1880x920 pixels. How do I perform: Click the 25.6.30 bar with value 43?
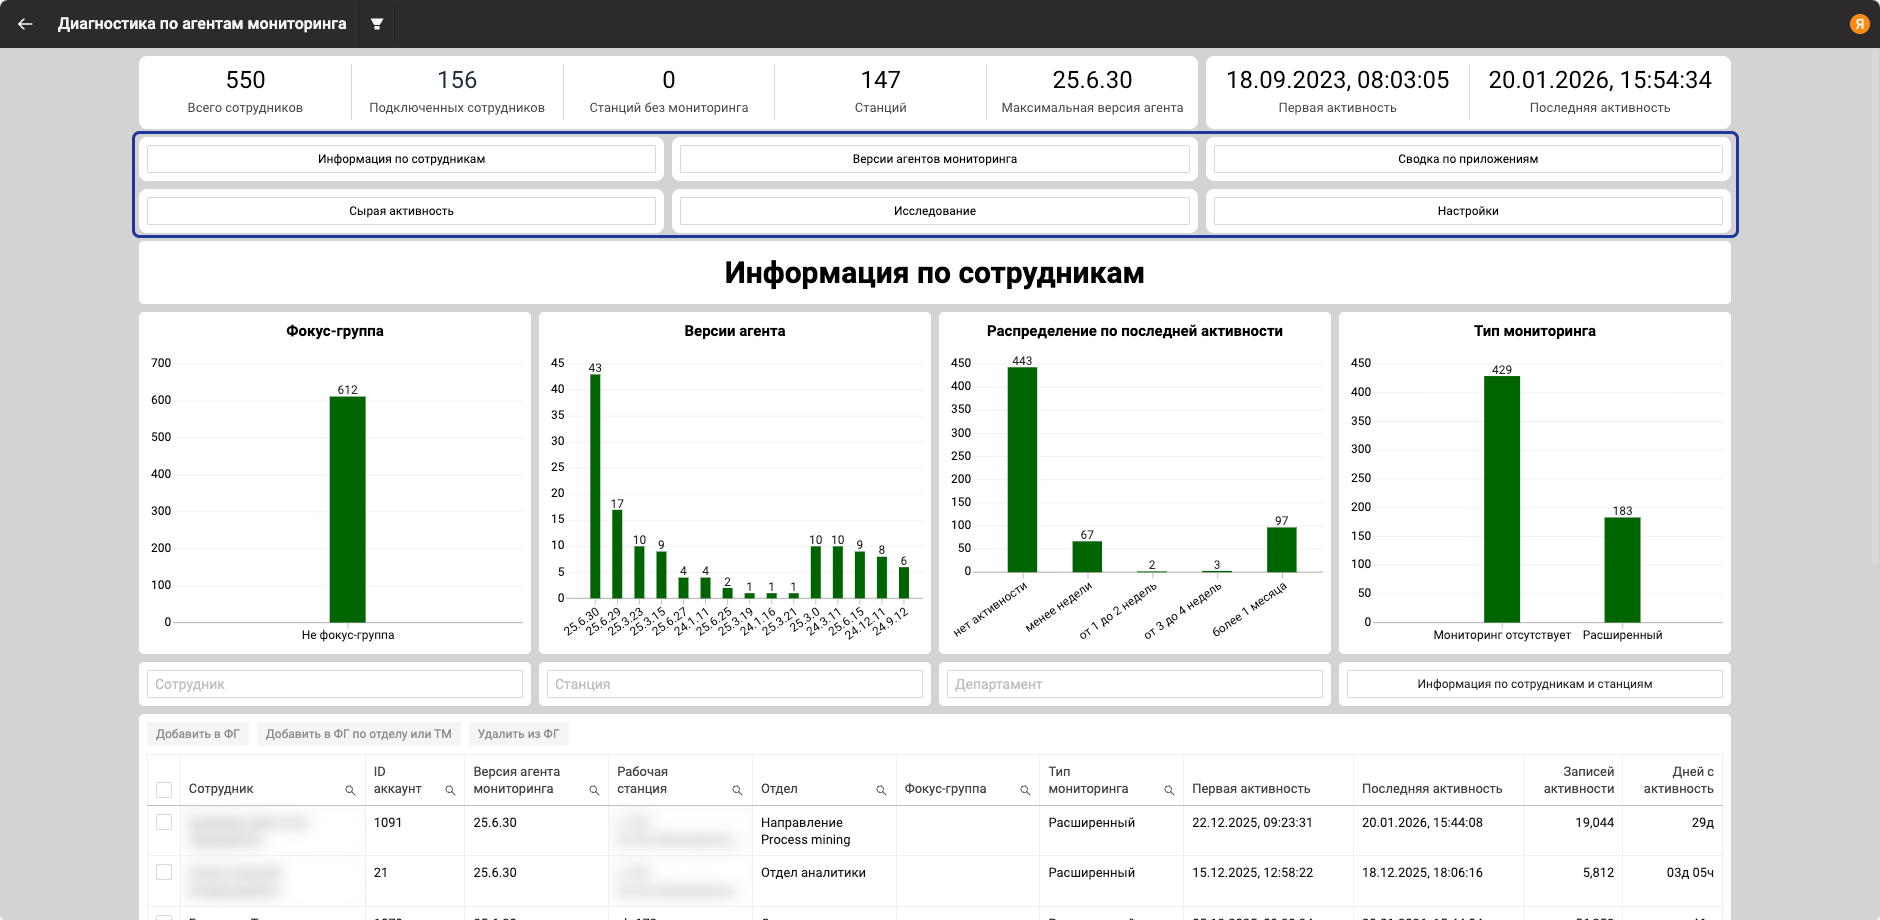(x=595, y=486)
